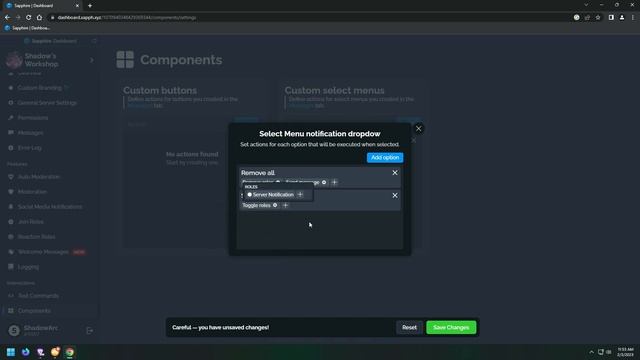Click the logout icon next to ShadowArc
Viewport: 640px width, 360px height.
tap(90, 331)
